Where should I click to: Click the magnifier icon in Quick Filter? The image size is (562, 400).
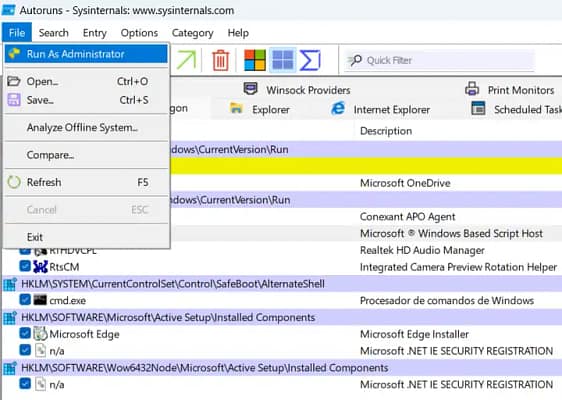click(355, 60)
